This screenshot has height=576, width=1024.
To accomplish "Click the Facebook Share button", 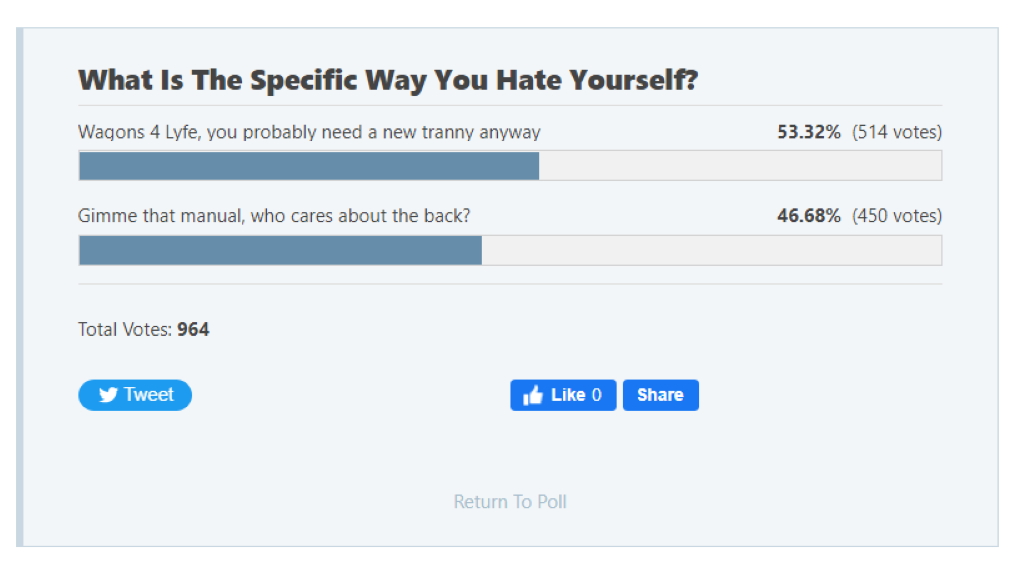I will (x=660, y=395).
